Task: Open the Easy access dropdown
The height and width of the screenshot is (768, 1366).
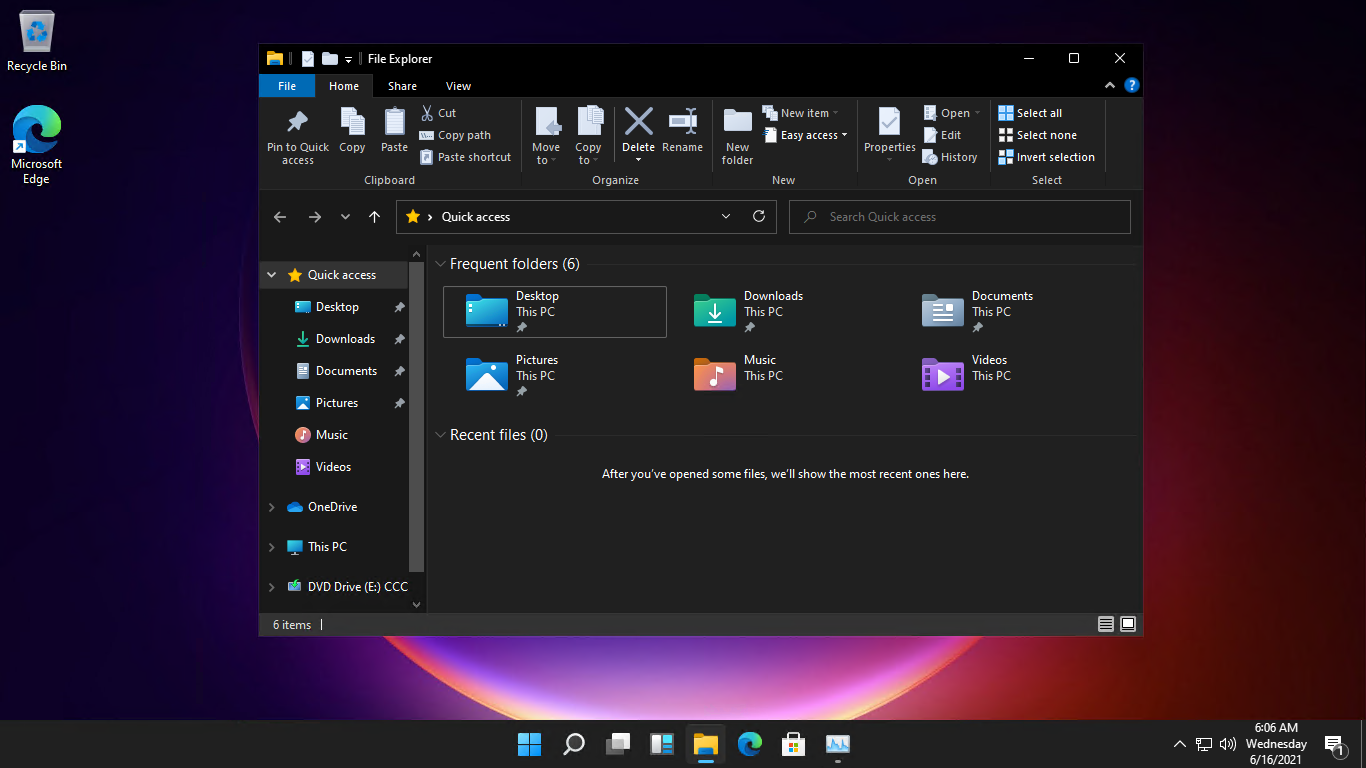Action: pyautogui.click(x=805, y=134)
